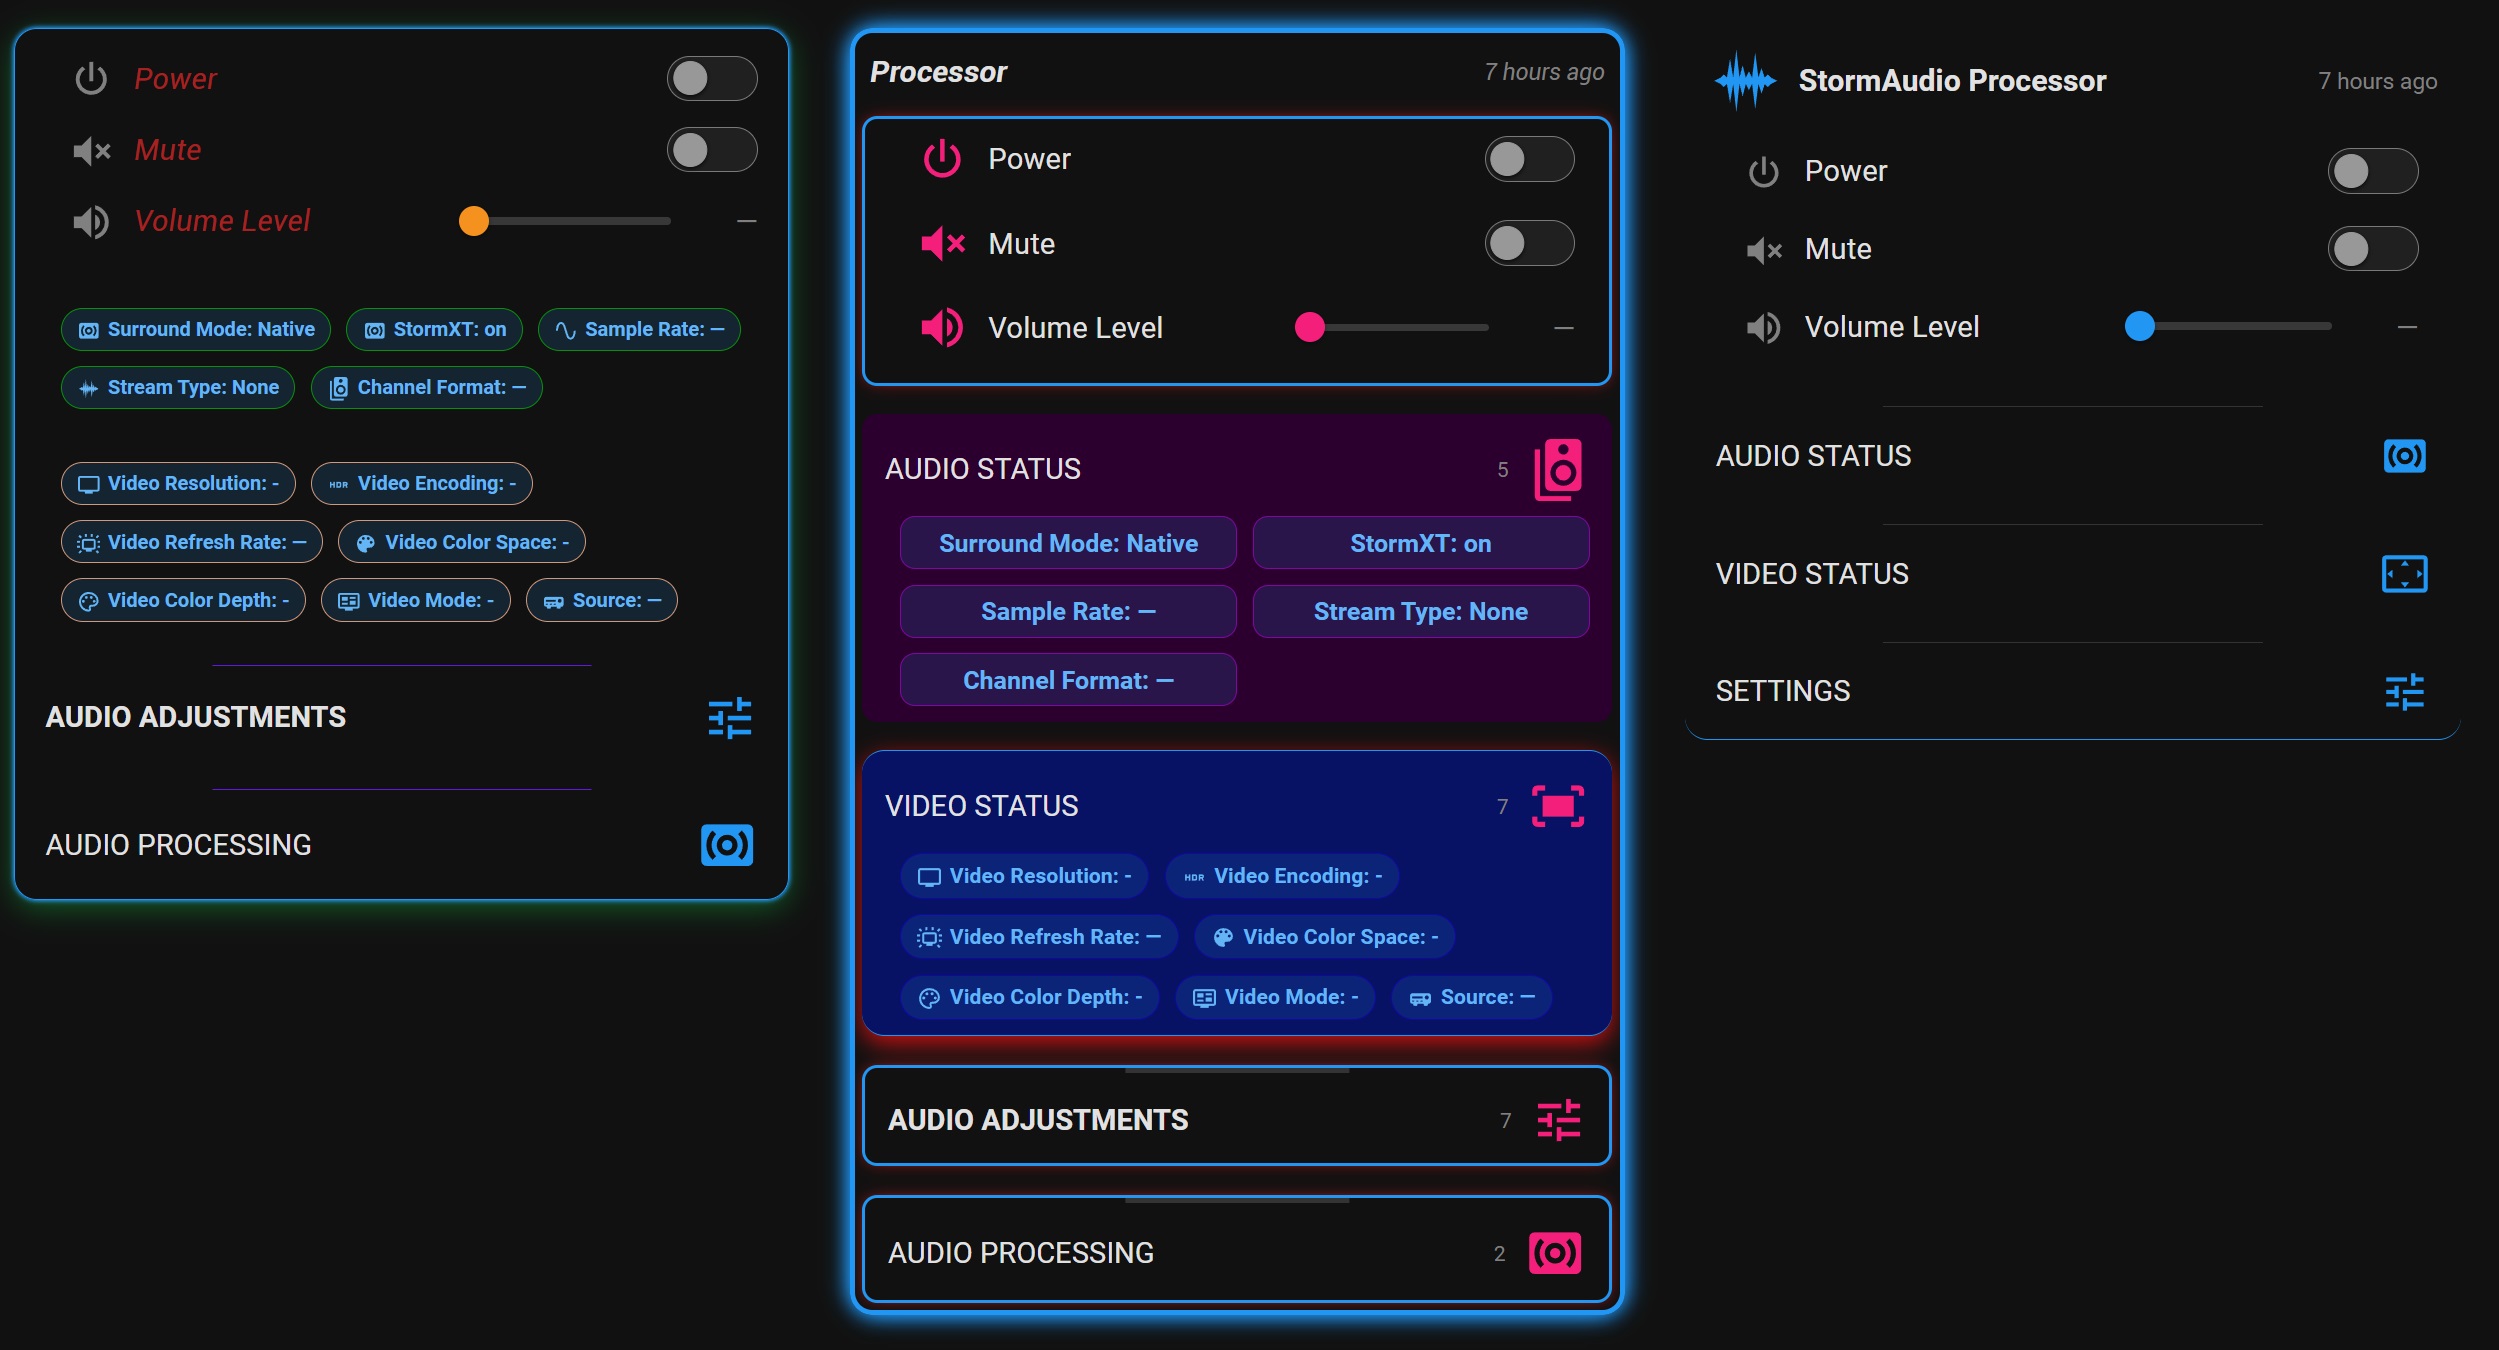This screenshot has width=2499, height=1350.
Task: Toggle the Power switch in left red-label card
Action: pos(712,78)
